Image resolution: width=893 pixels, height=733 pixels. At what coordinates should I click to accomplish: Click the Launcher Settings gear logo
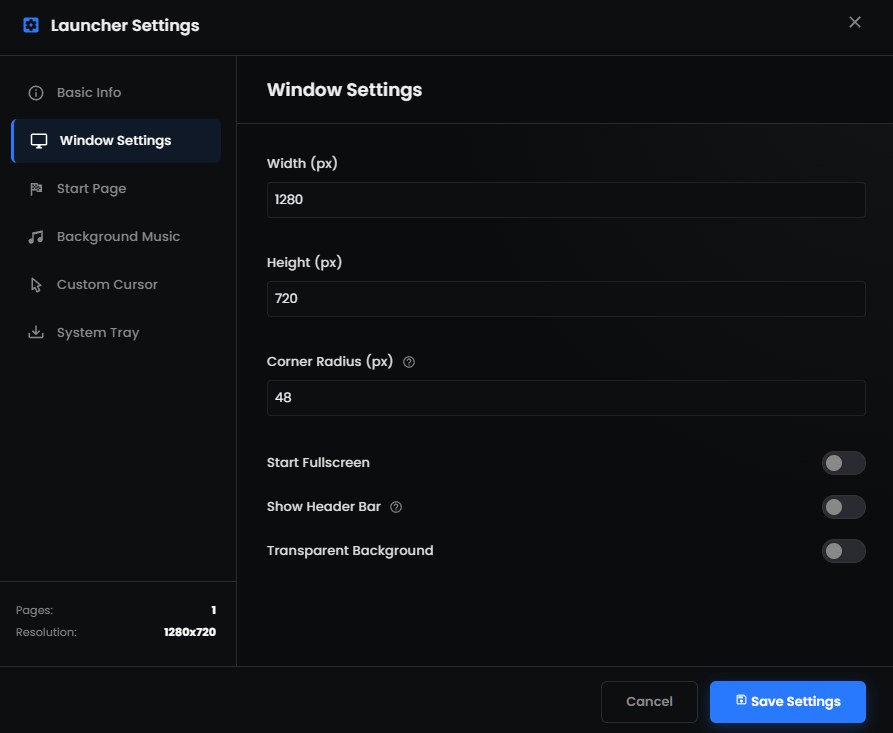pos(31,25)
